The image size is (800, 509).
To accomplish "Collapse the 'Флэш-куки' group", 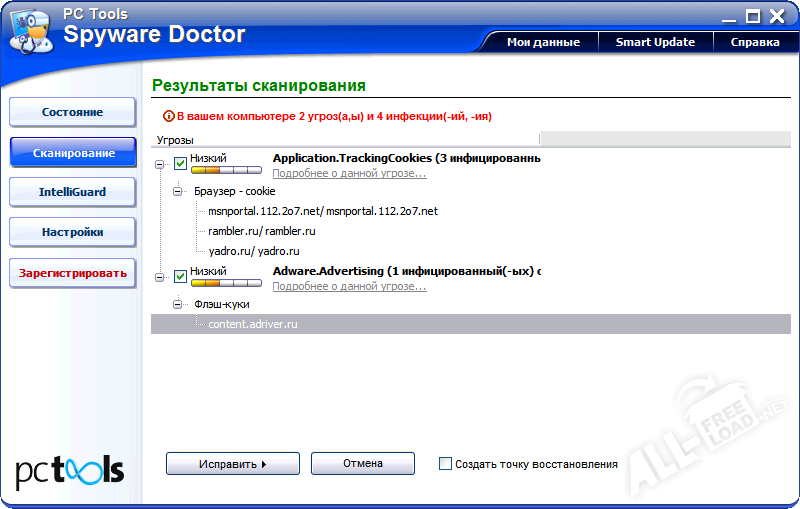I will click(179, 304).
